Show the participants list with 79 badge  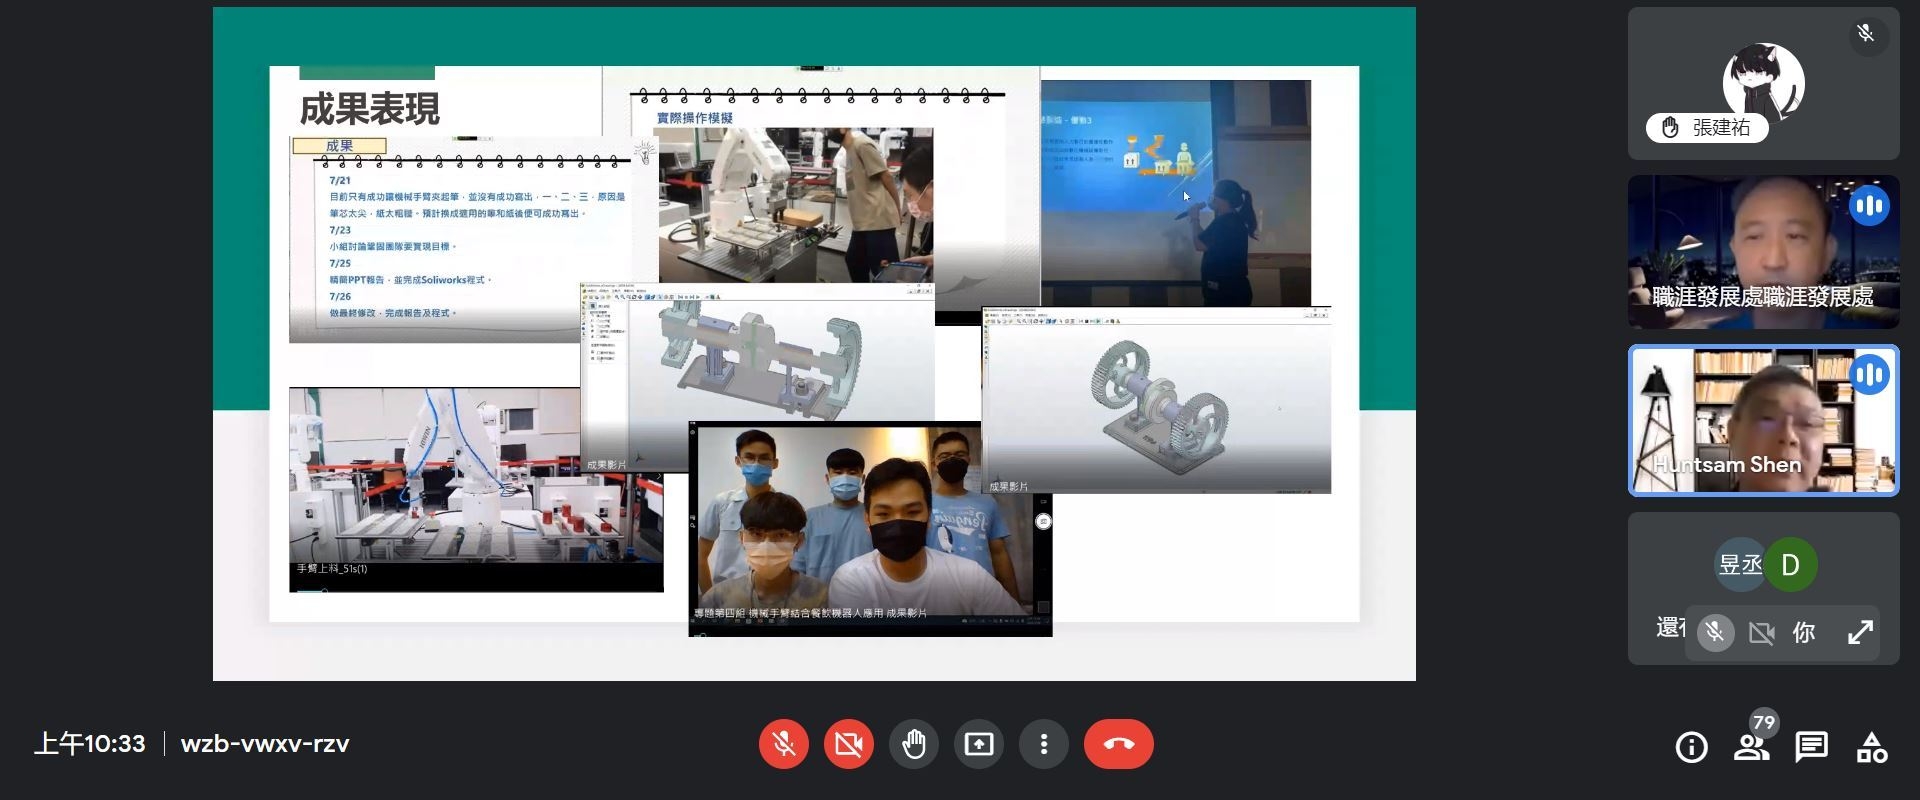pyautogui.click(x=1751, y=747)
